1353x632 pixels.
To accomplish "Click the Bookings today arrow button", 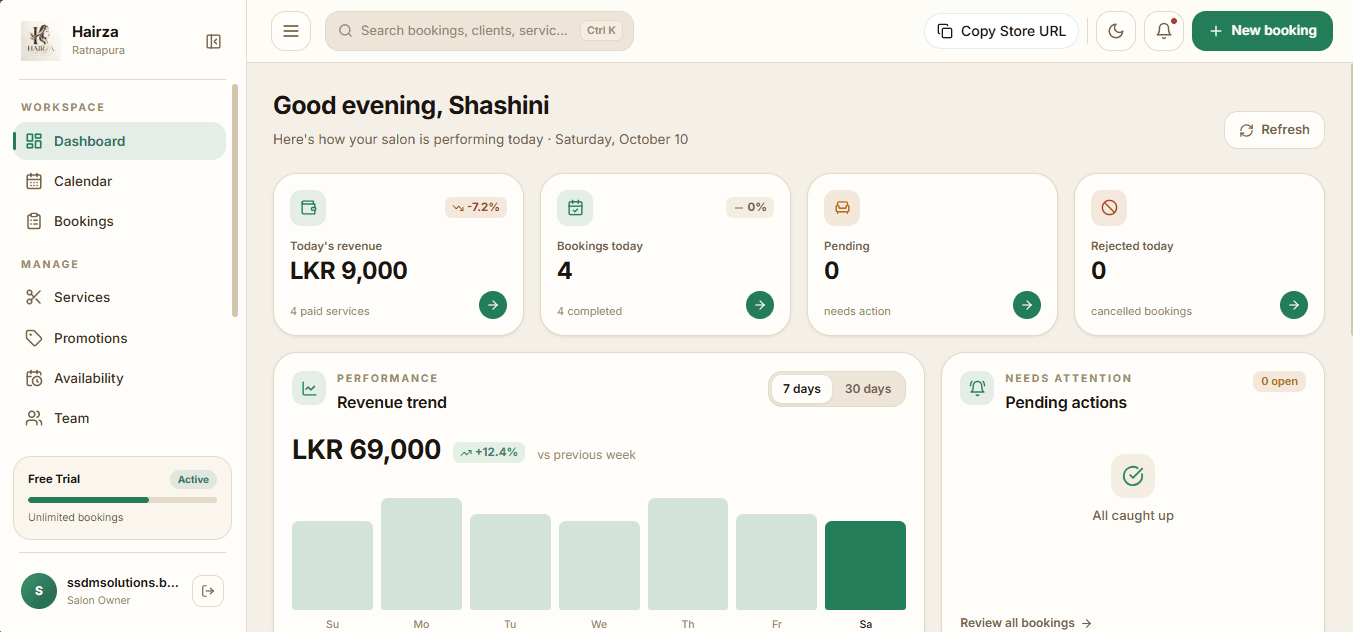I will click(x=760, y=305).
